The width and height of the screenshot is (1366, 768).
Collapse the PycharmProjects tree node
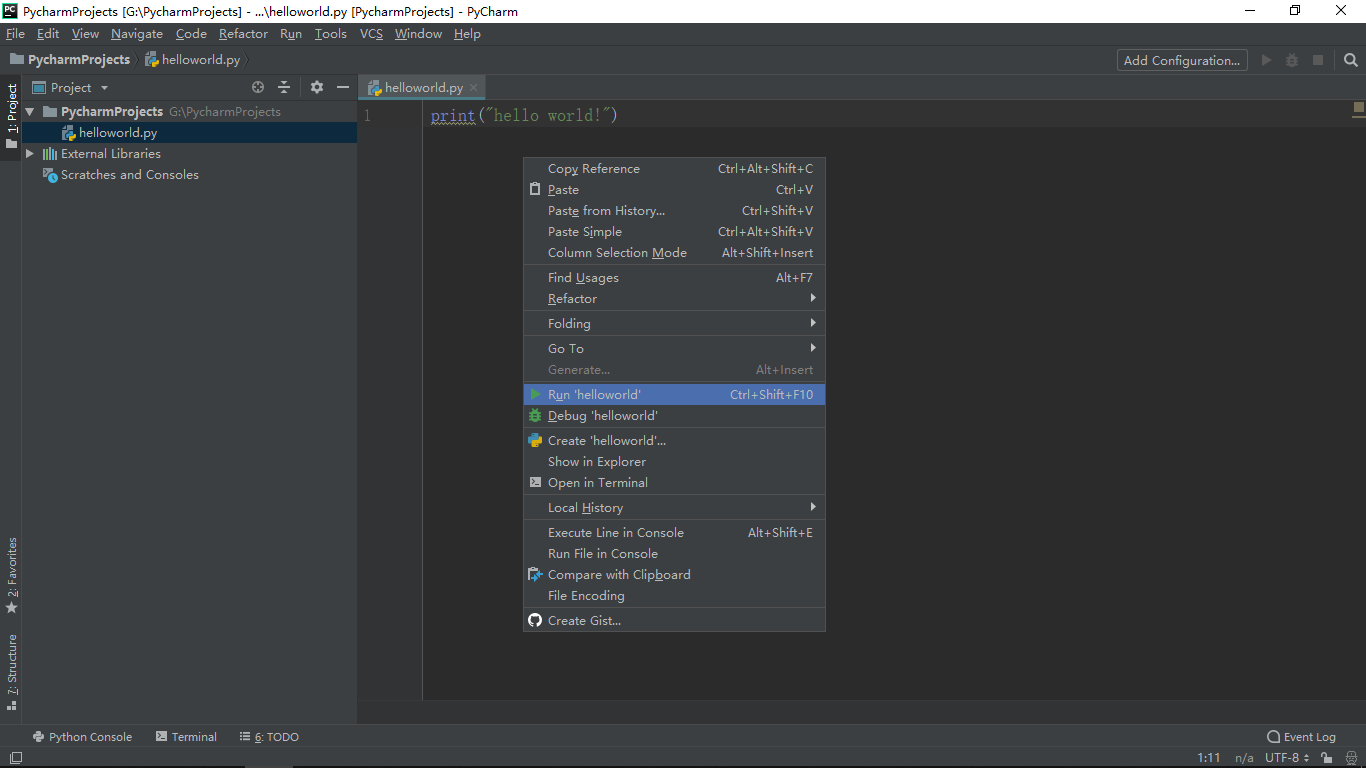coord(30,112)
